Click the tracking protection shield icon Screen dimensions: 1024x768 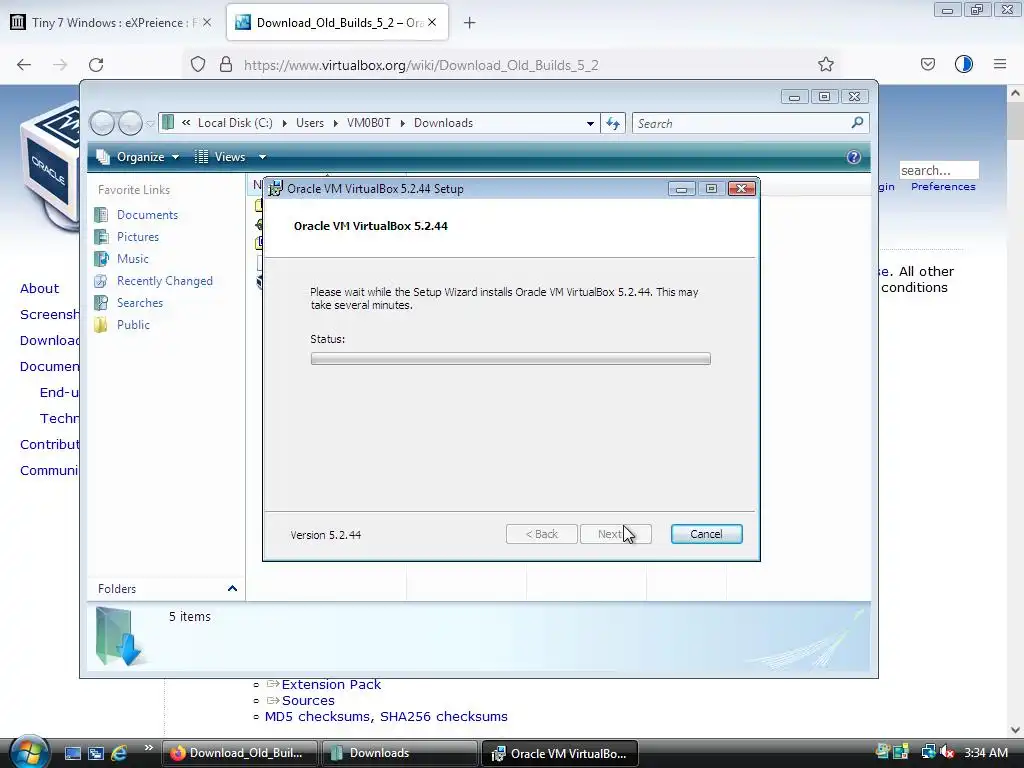pos(198,65)
